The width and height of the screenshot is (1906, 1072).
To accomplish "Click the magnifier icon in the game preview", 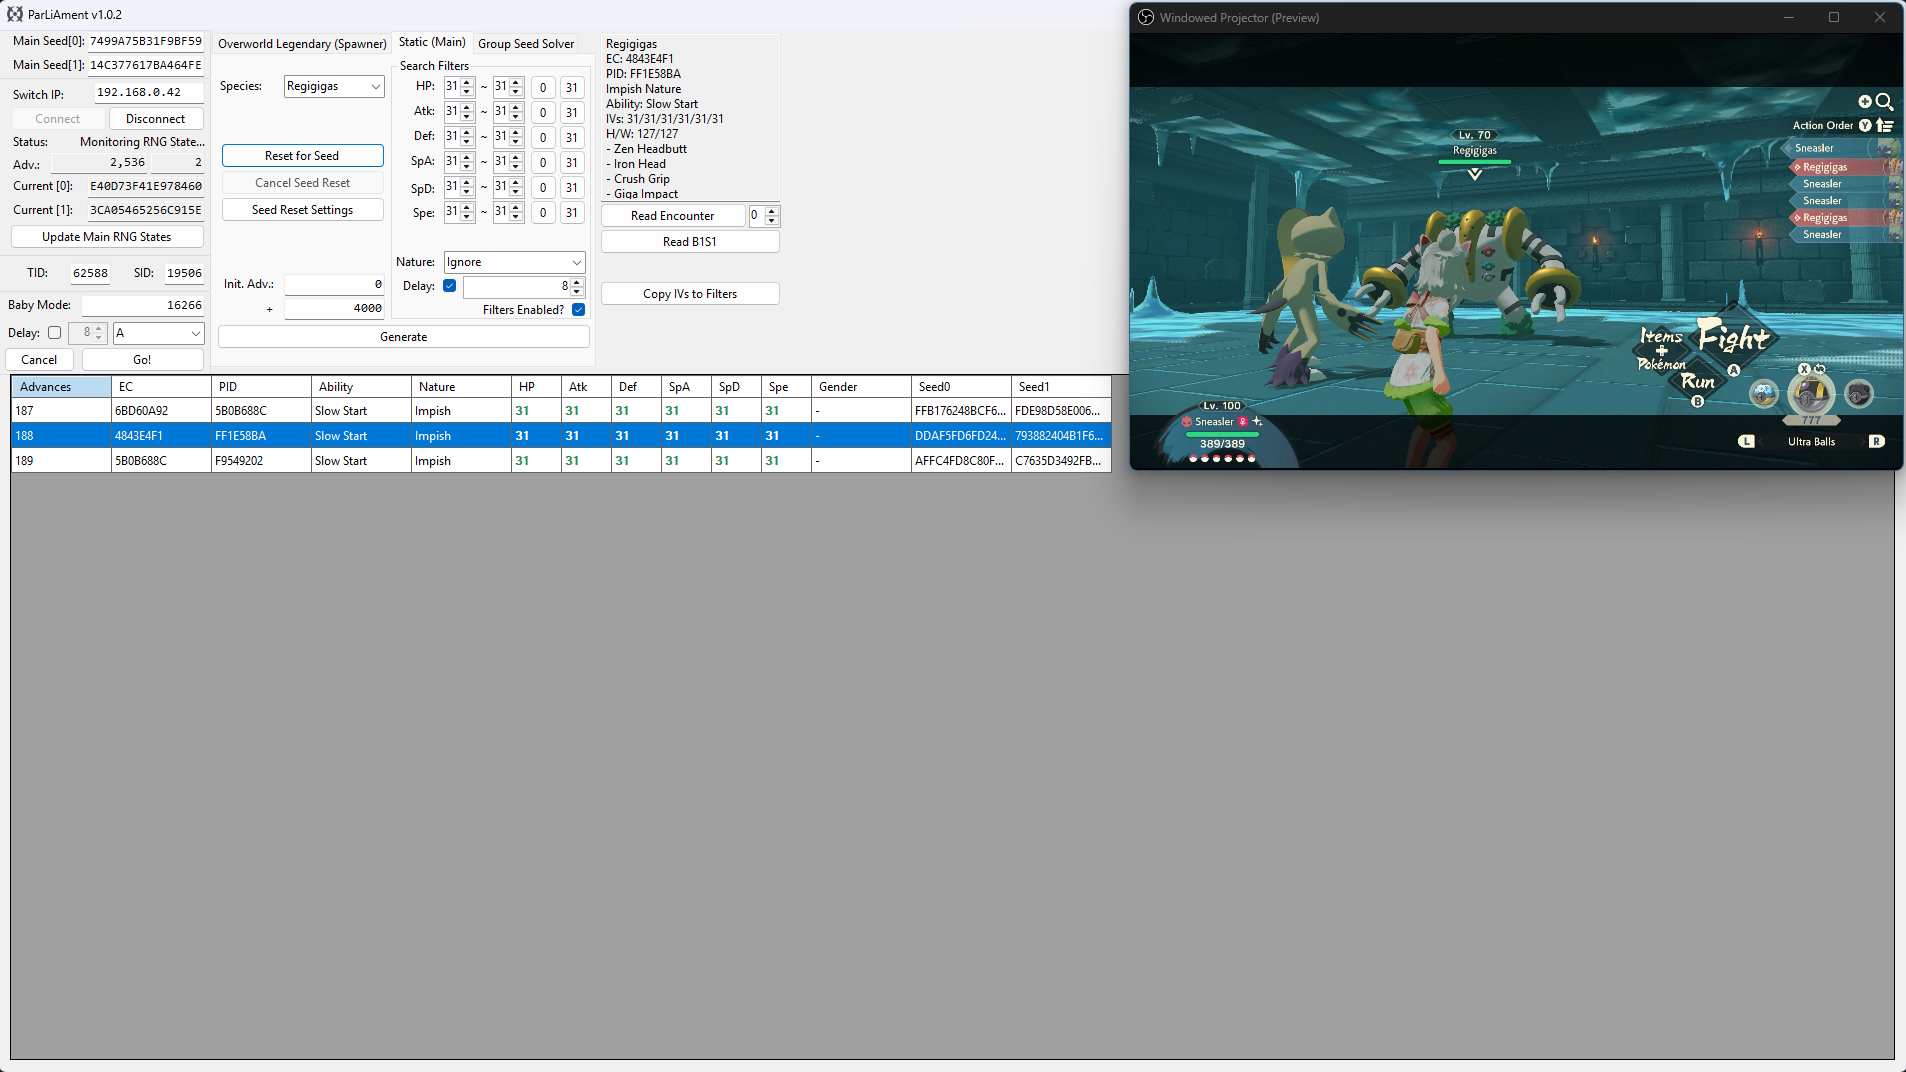I will (x=1884, y=101).
